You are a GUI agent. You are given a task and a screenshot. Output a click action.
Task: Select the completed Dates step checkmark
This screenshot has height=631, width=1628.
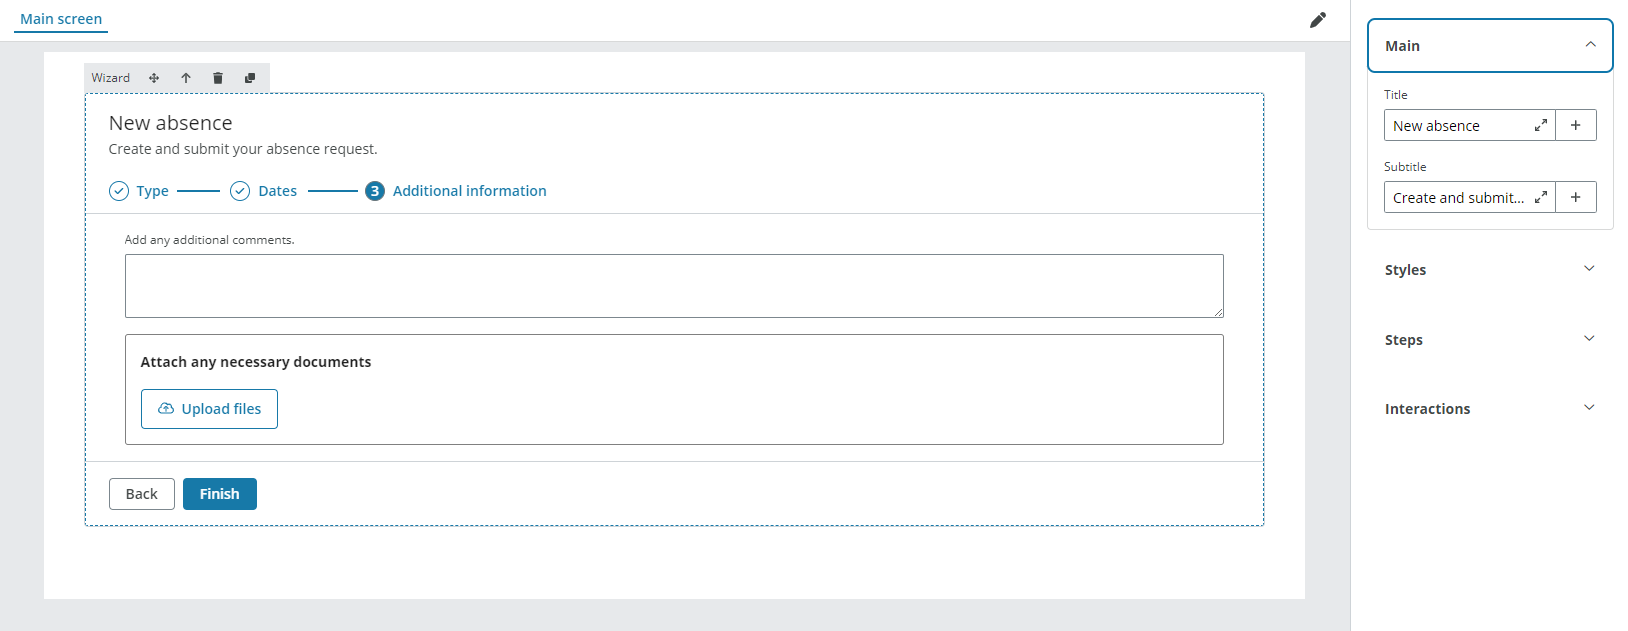pyautogui.click(x=239, y=190)
